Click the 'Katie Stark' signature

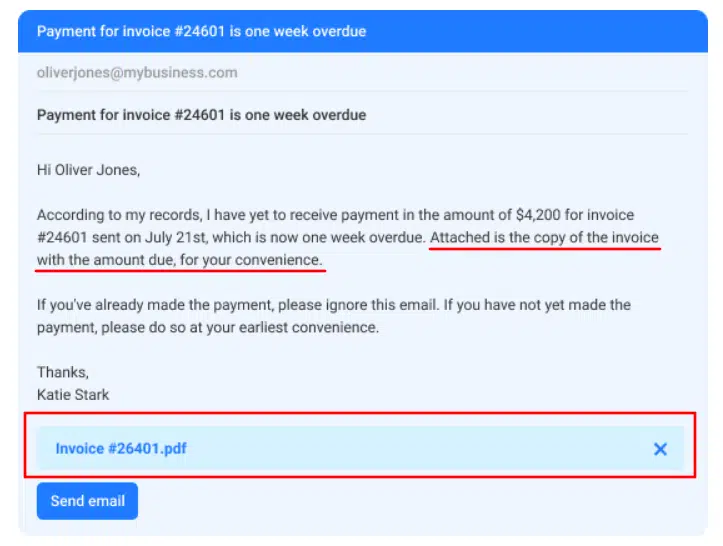(x=73, y=395)
